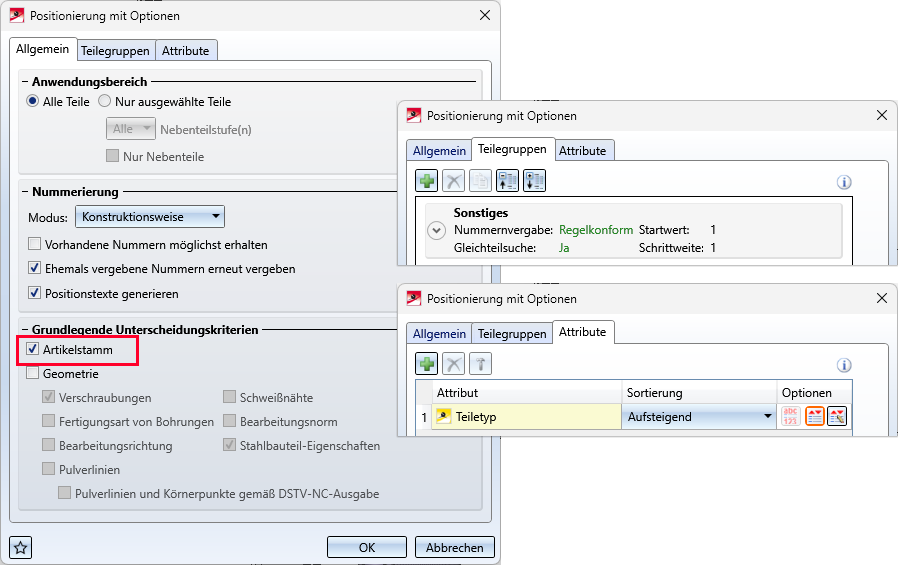Open the Modus Konstruktionsweise dropdown
Image resolution: width=898 pixels, height=565 pixels.
[x=150, y=217]
